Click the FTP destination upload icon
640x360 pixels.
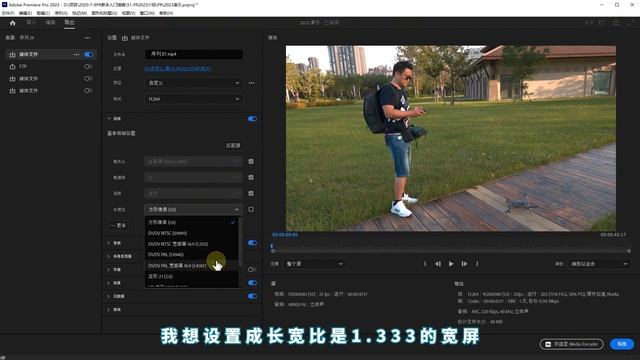13,67
